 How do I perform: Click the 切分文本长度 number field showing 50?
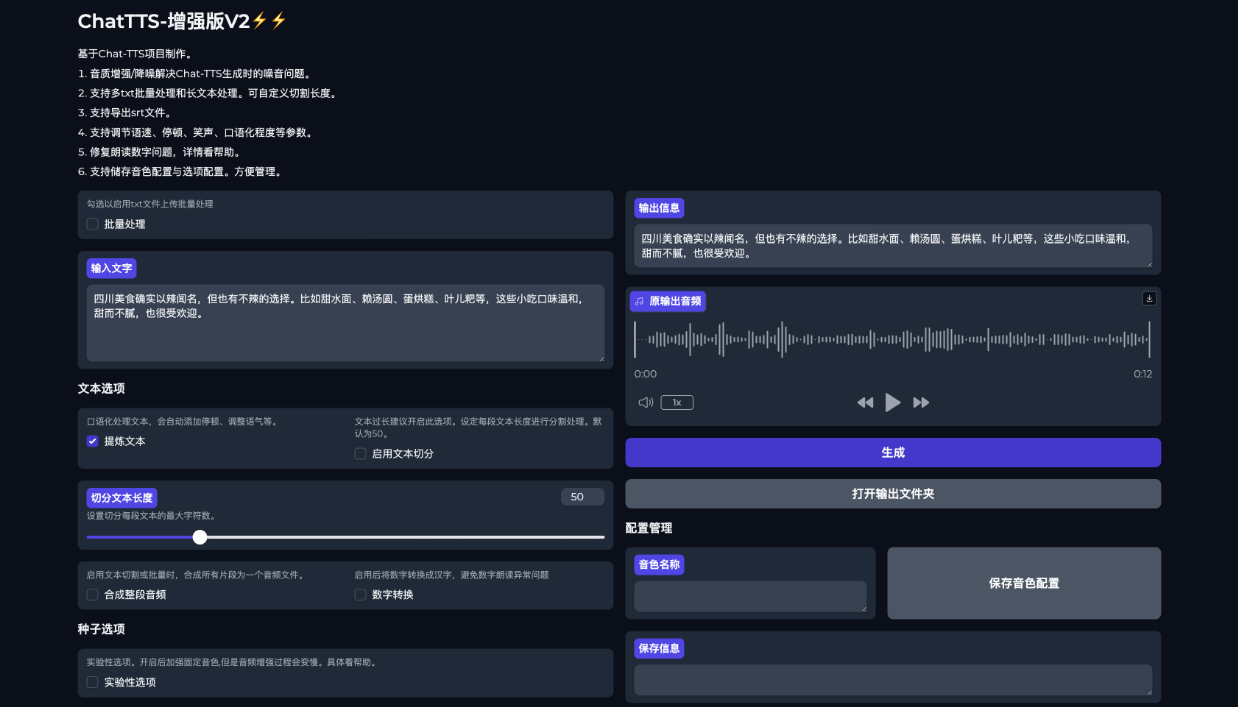pos(582,497)
